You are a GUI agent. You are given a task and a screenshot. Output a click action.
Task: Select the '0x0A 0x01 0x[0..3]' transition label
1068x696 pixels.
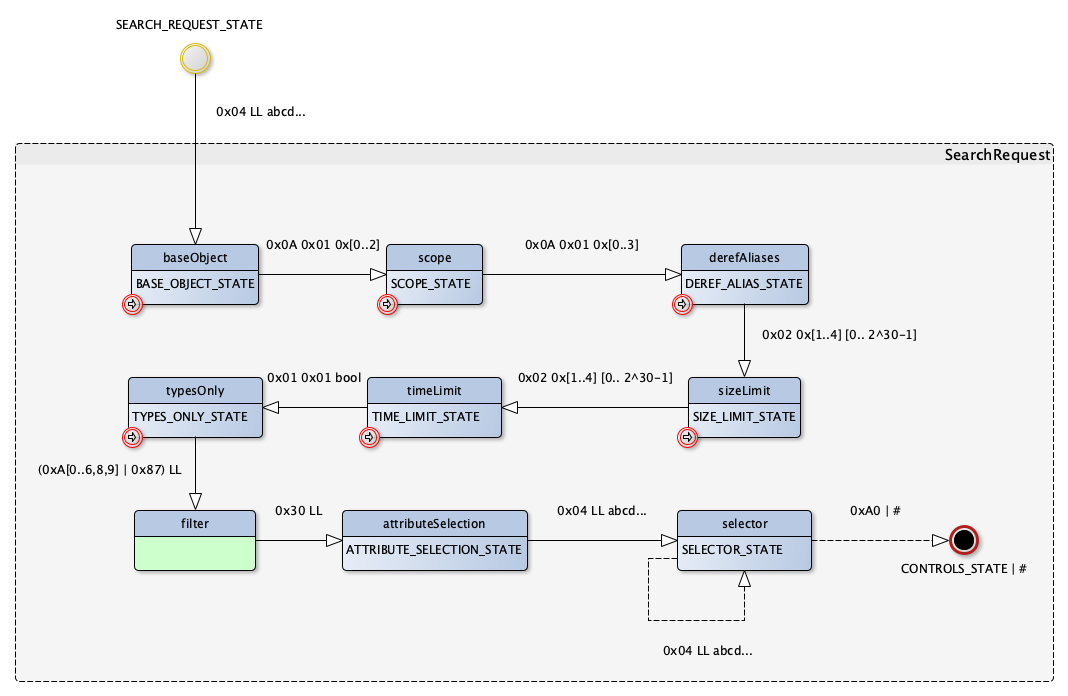pyautogui.click(x=581, y=245)
